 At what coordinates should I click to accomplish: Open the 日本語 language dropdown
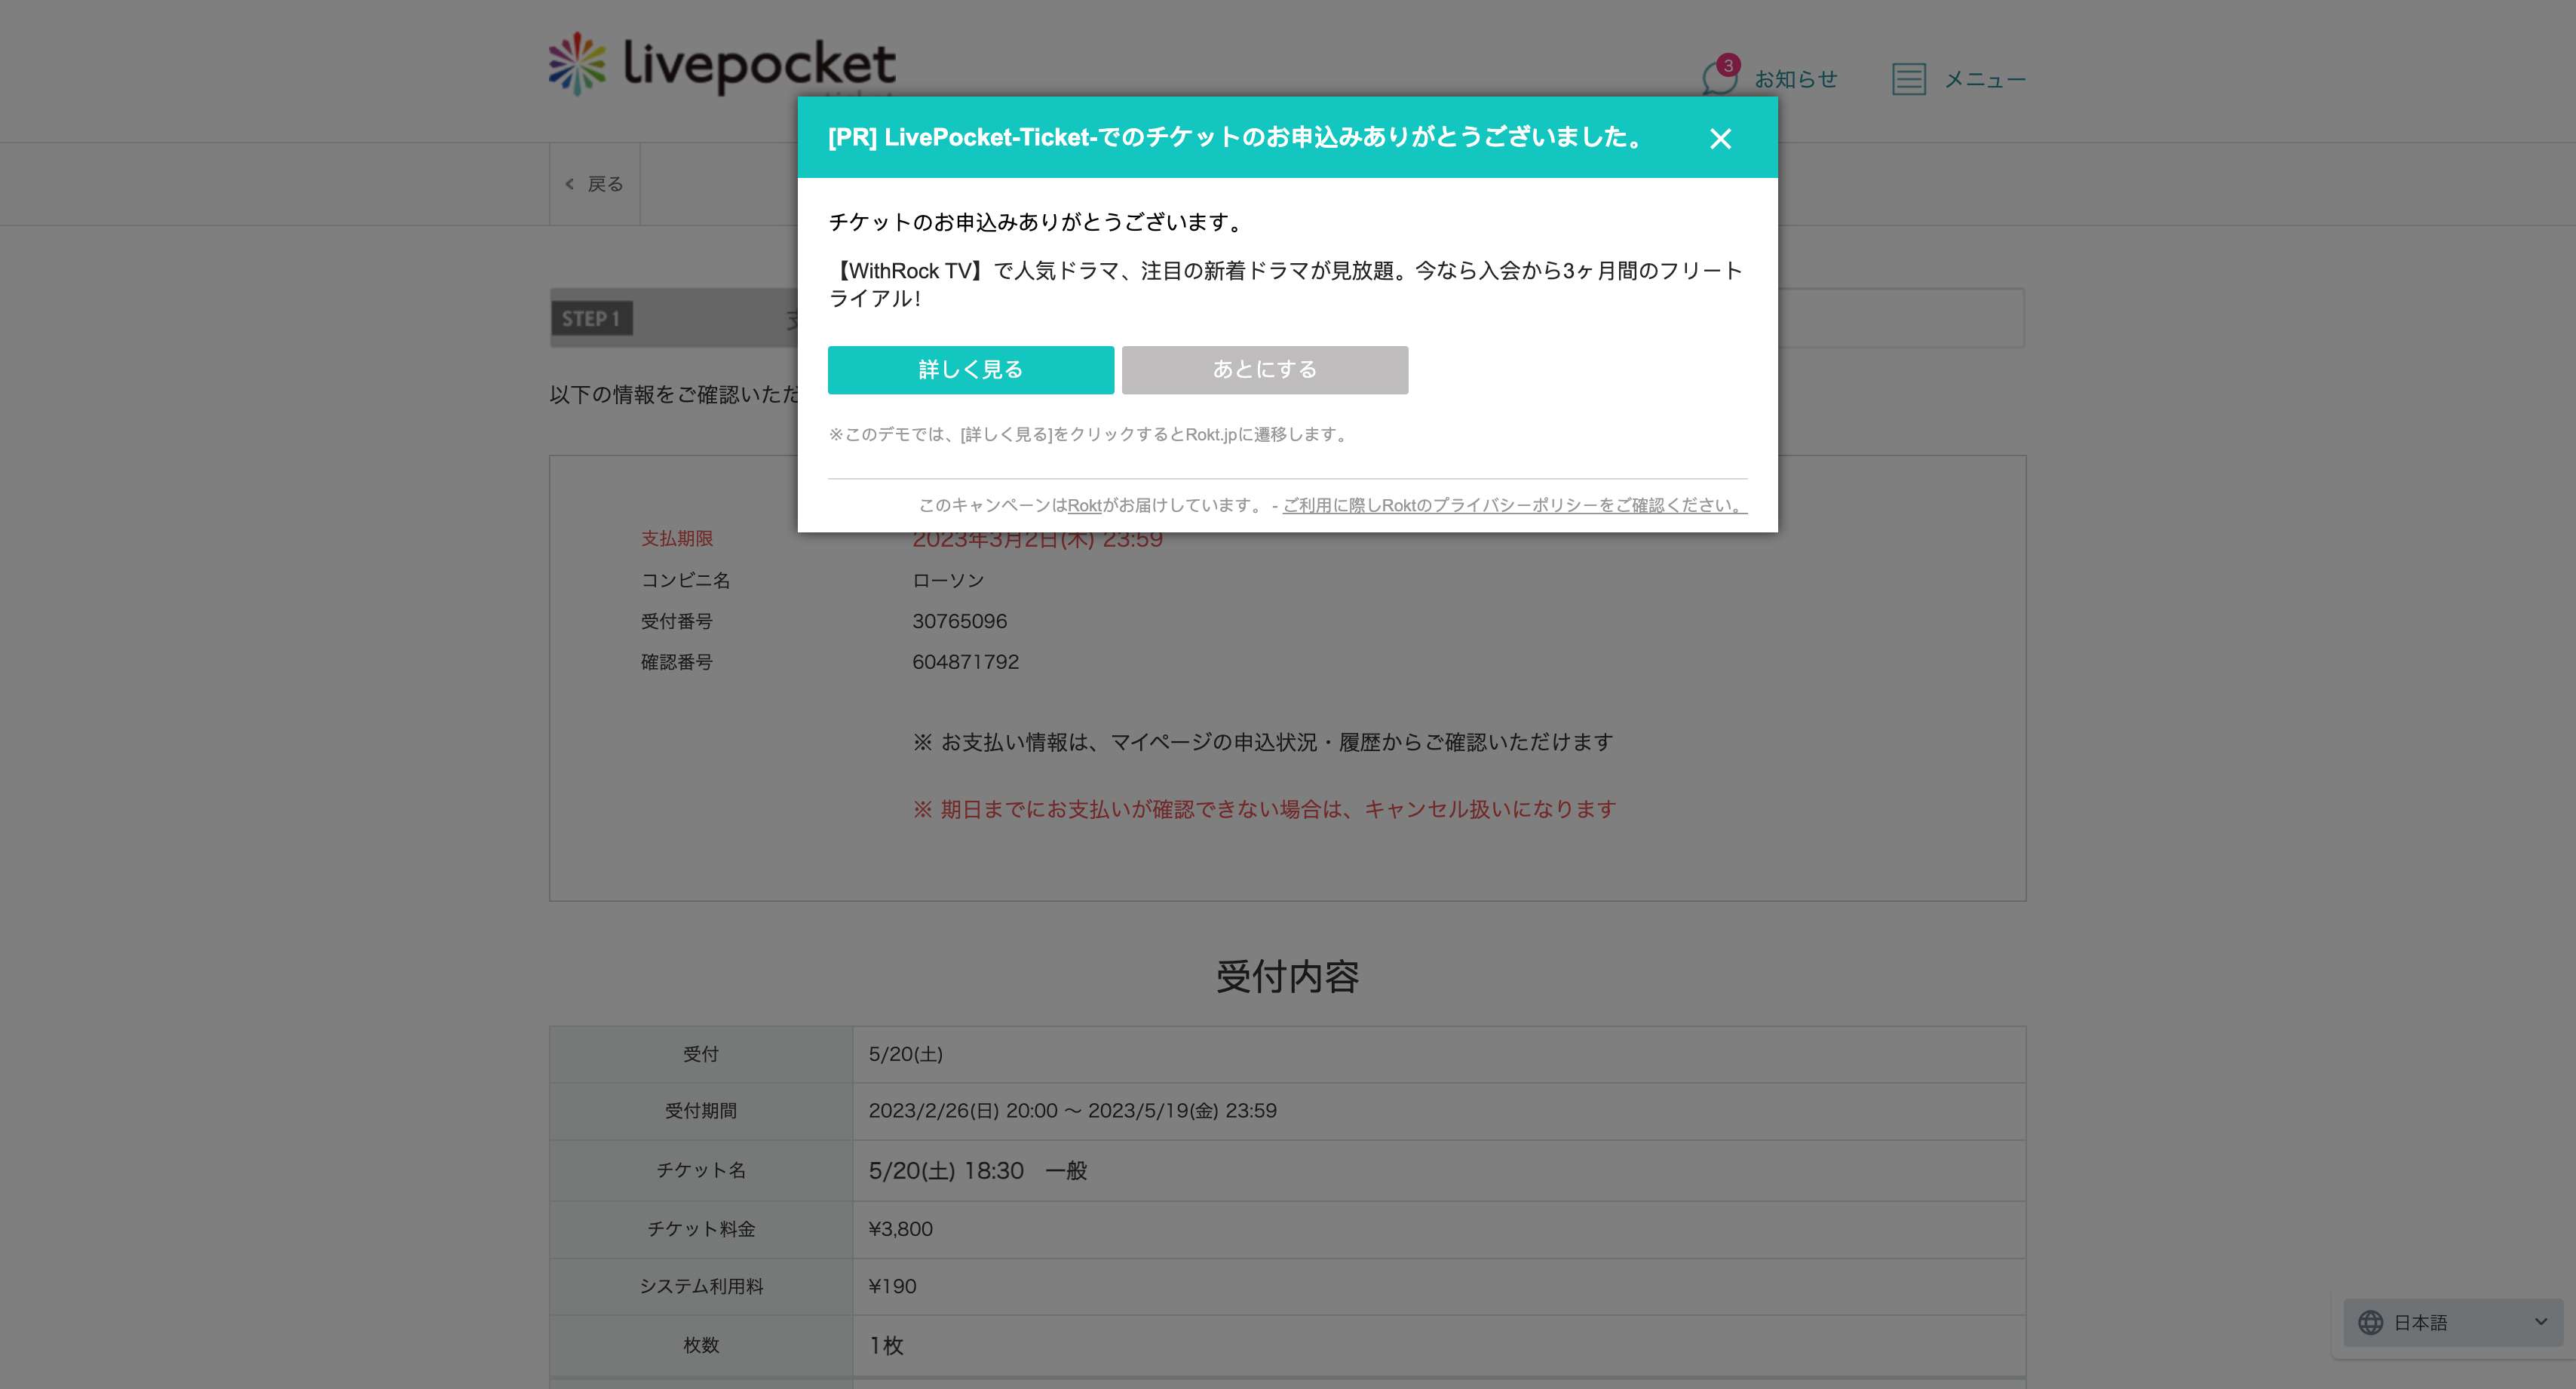pyautogui.click(x=2453, y=1322)
